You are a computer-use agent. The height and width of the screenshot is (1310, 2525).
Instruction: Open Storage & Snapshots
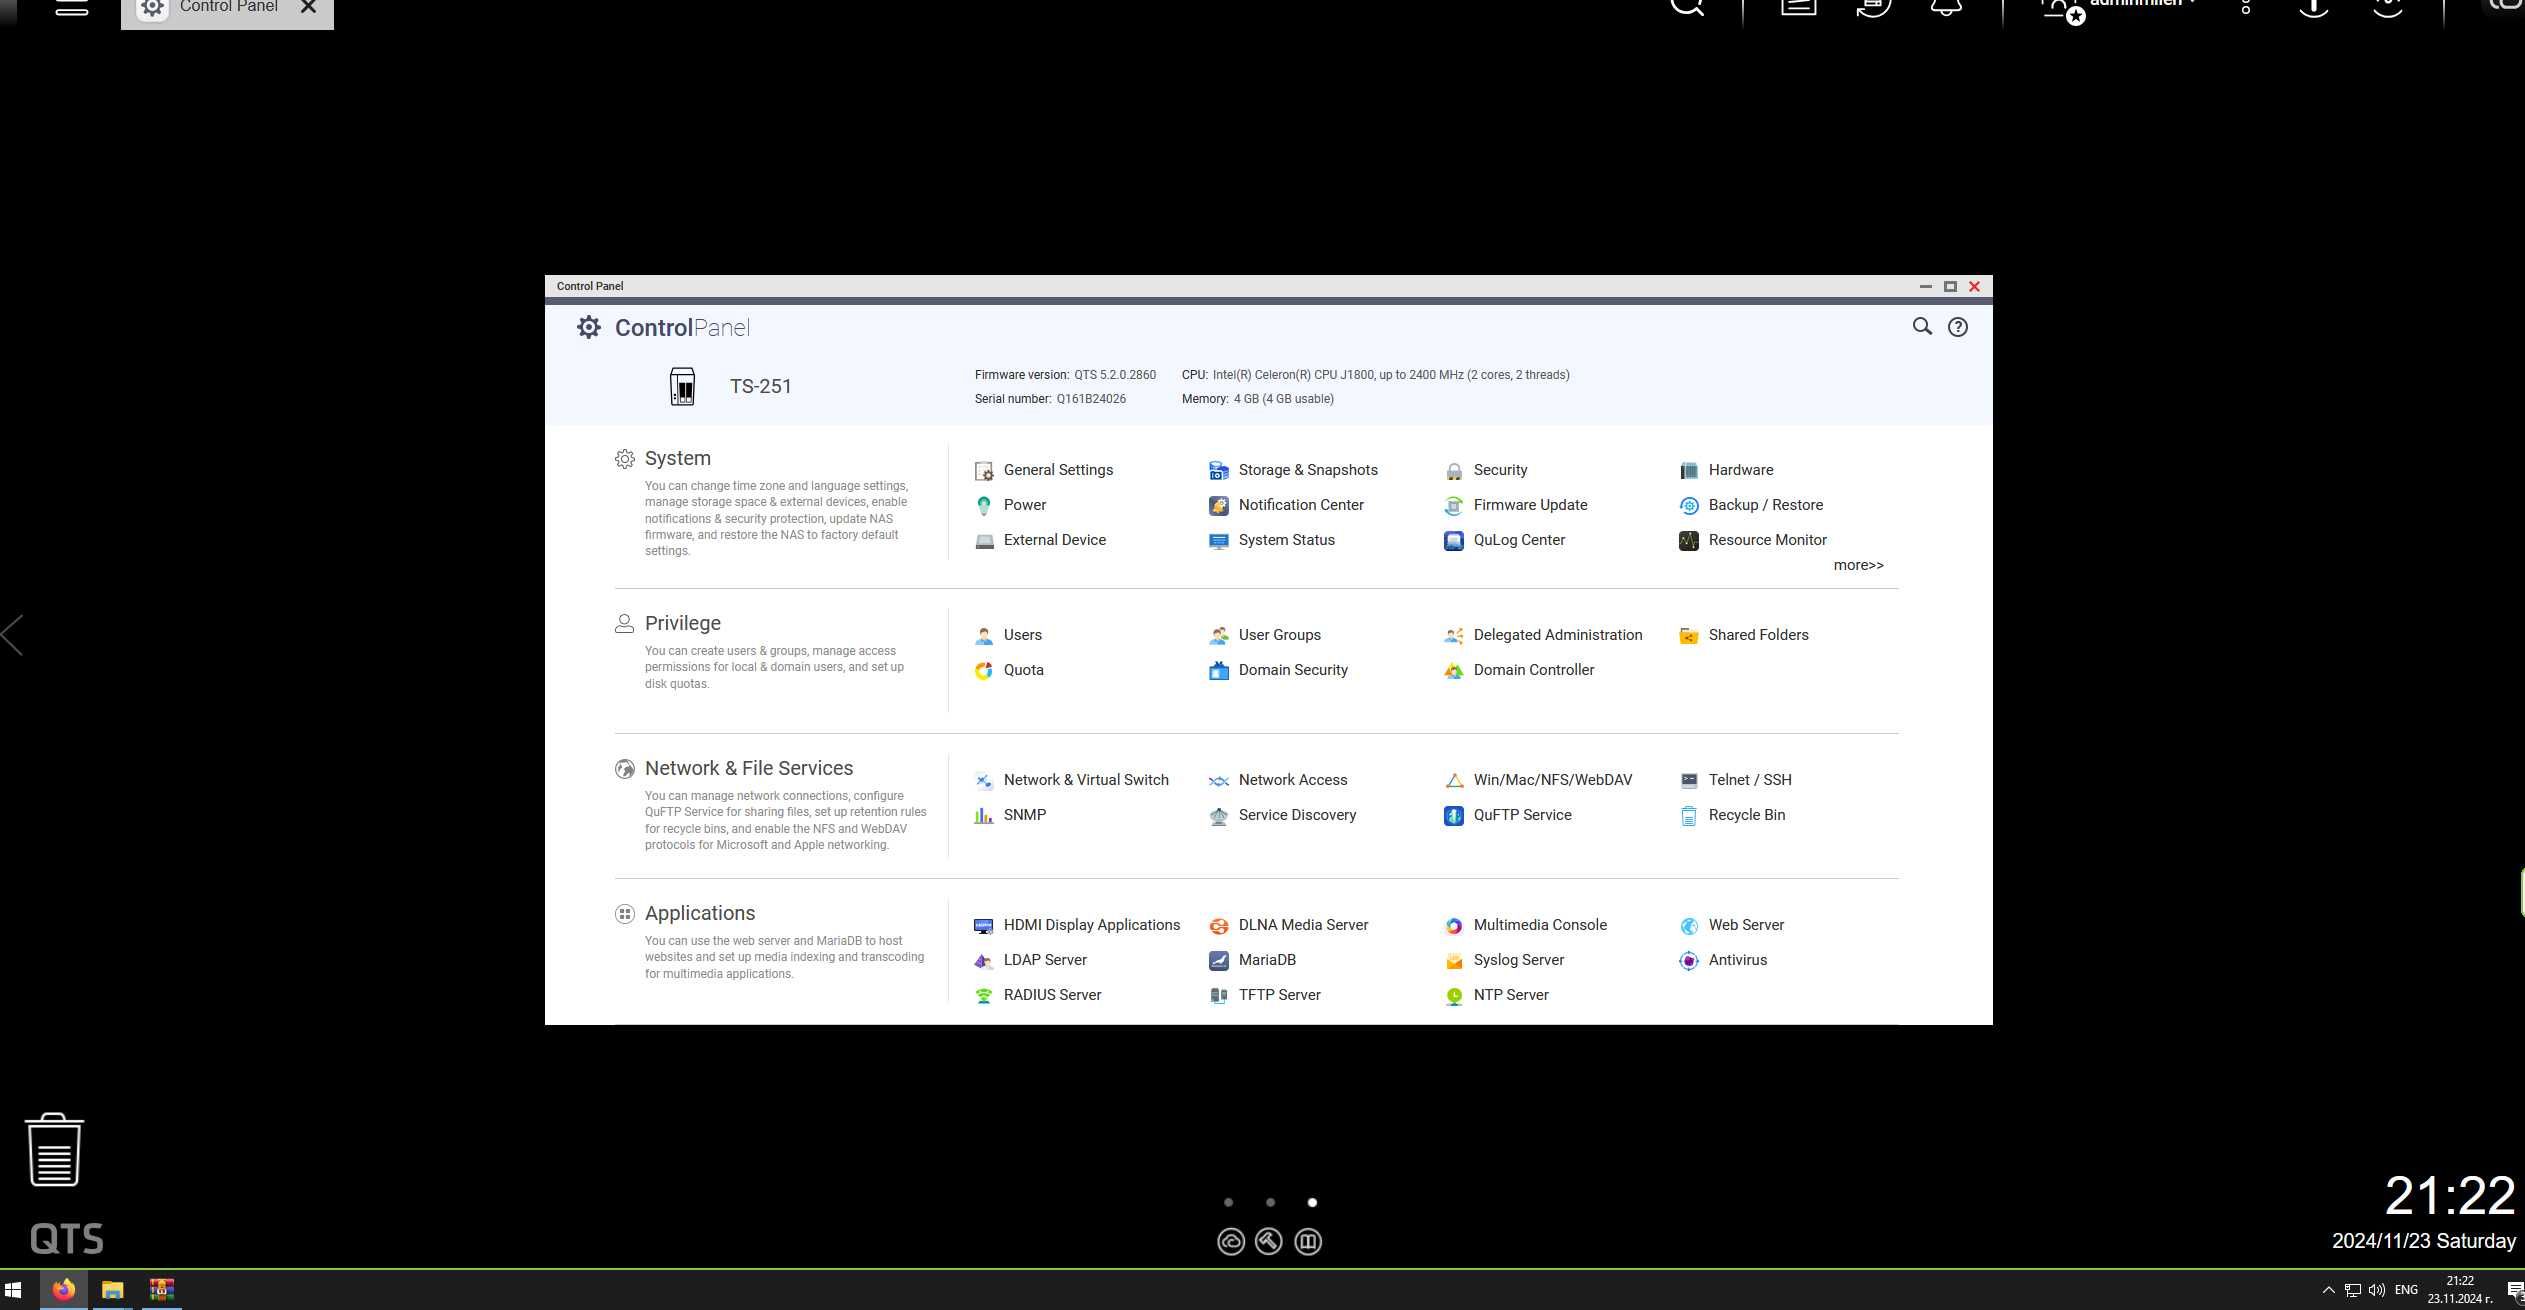coord(1293,470)
